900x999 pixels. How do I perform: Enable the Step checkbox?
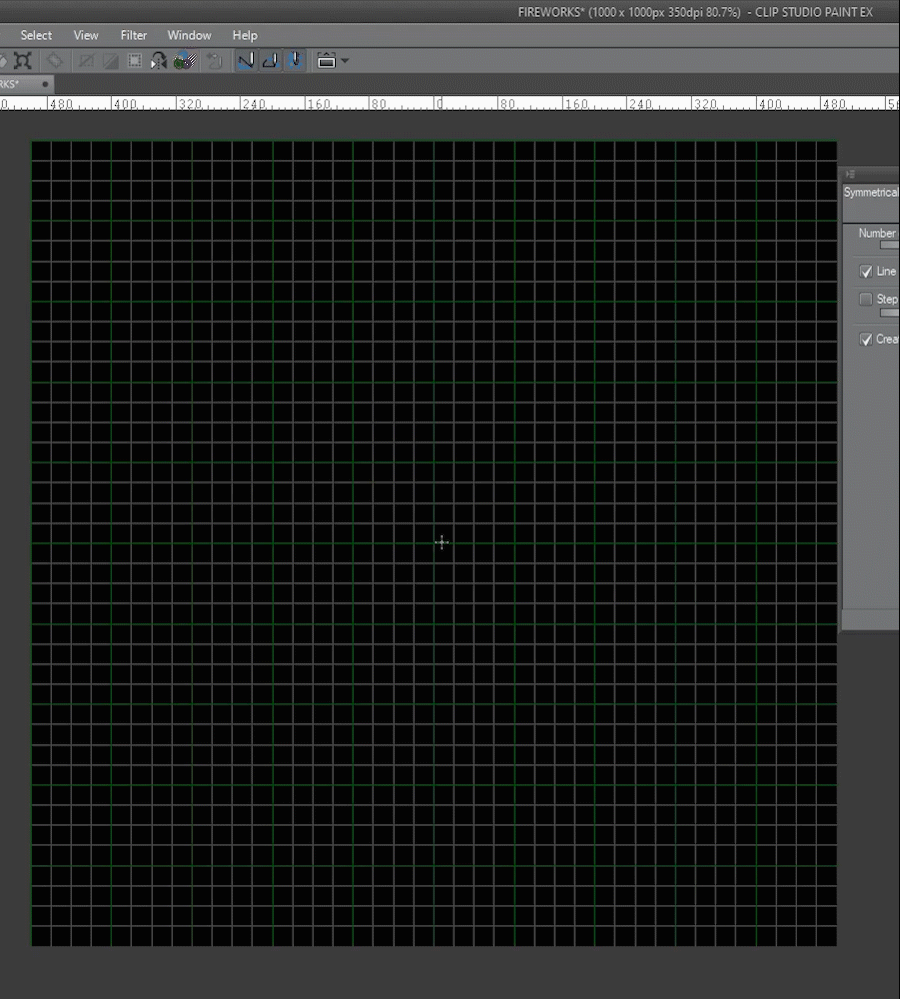pos(866,299)
